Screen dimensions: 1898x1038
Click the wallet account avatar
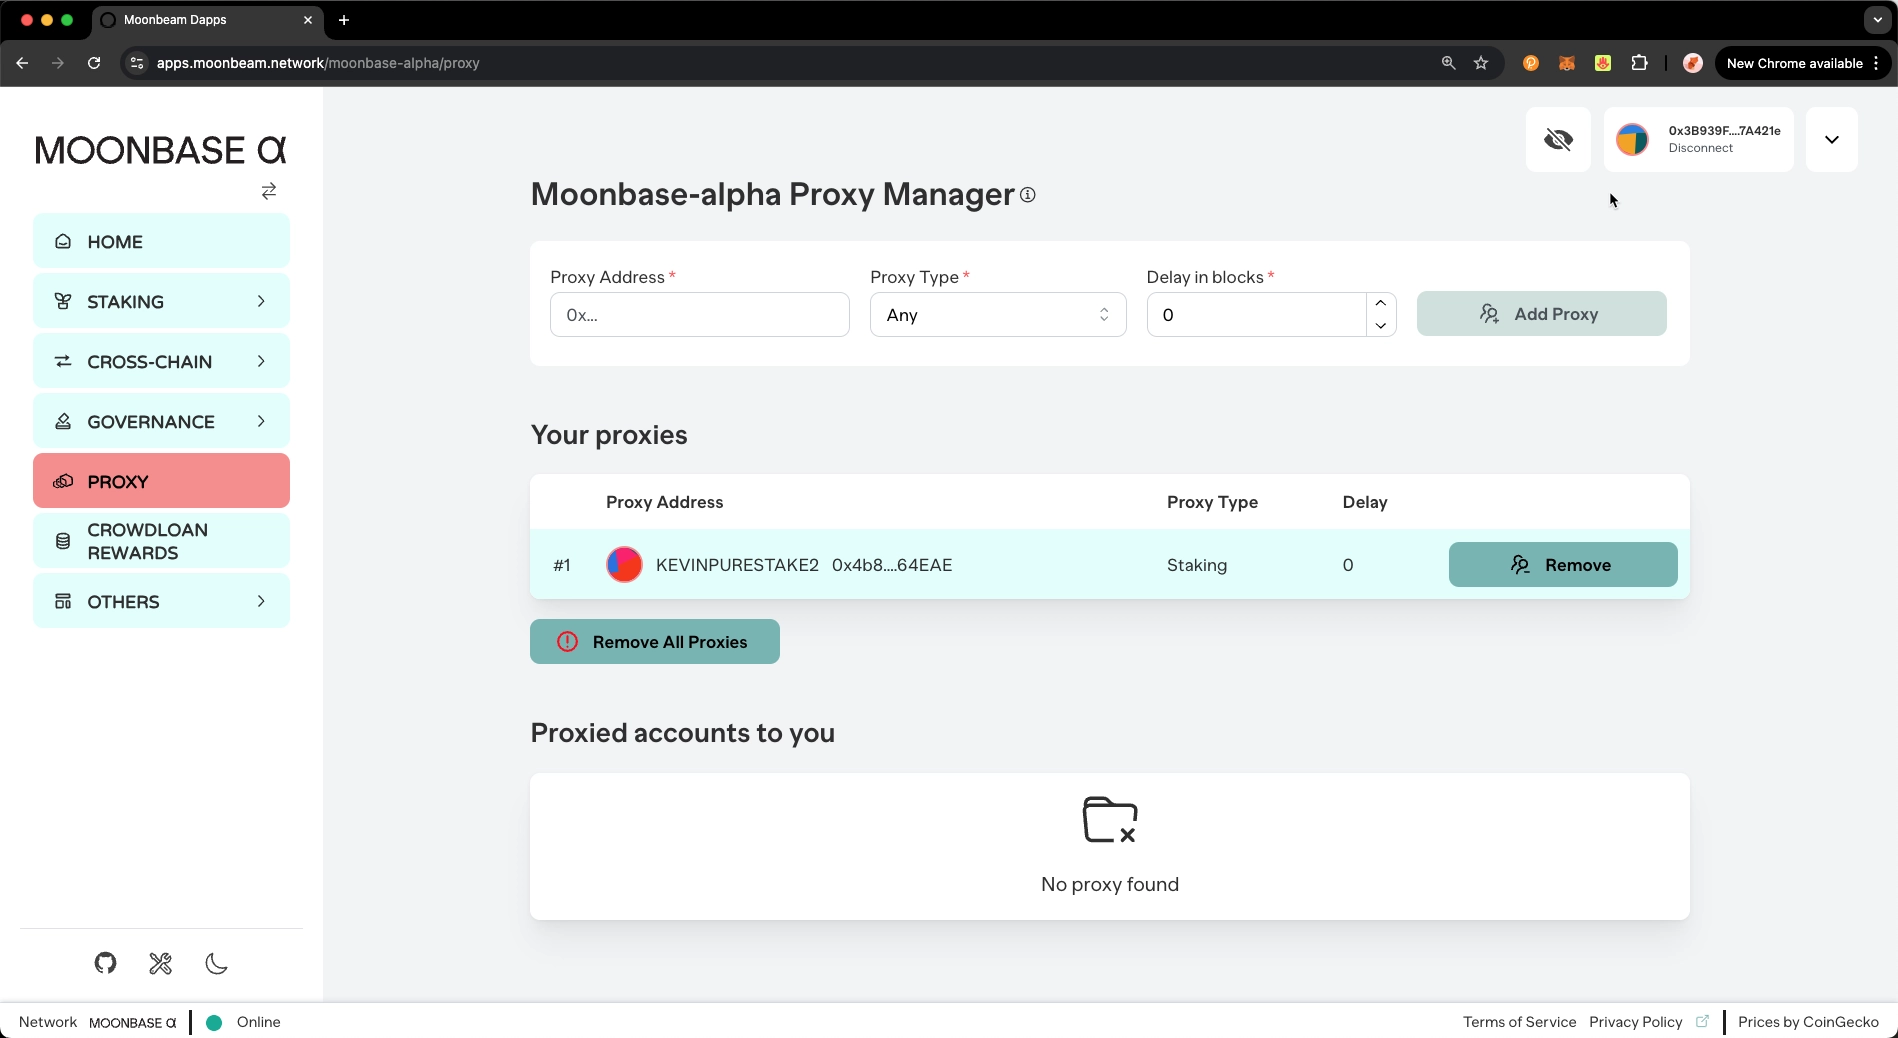click(x=1632, y=139)
